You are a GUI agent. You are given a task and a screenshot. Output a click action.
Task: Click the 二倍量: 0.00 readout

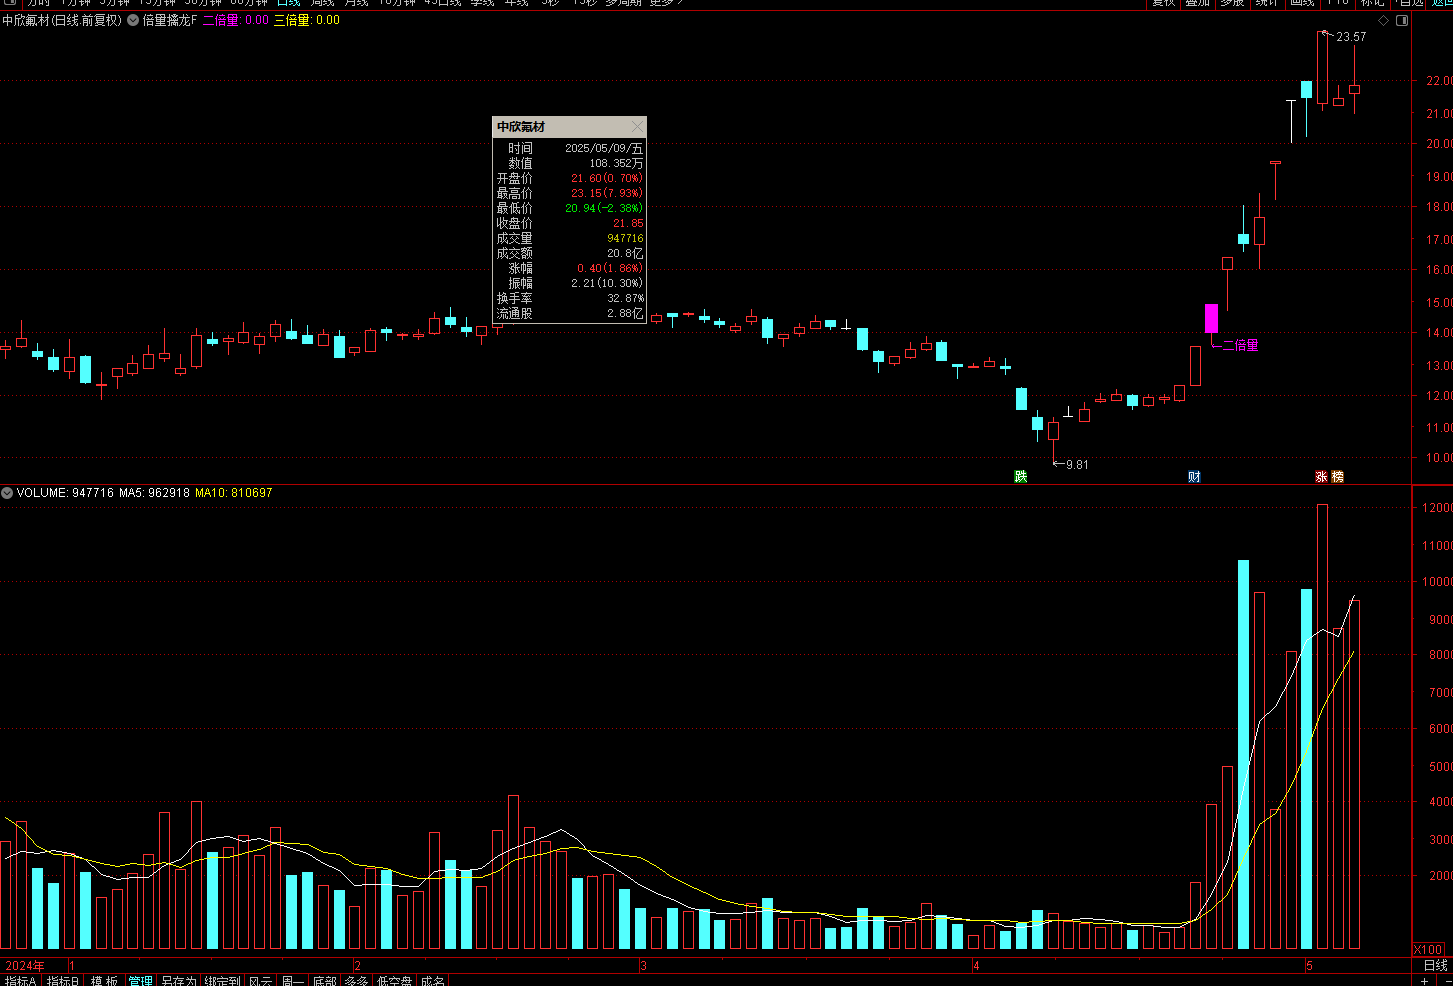(x=235, y=20)
